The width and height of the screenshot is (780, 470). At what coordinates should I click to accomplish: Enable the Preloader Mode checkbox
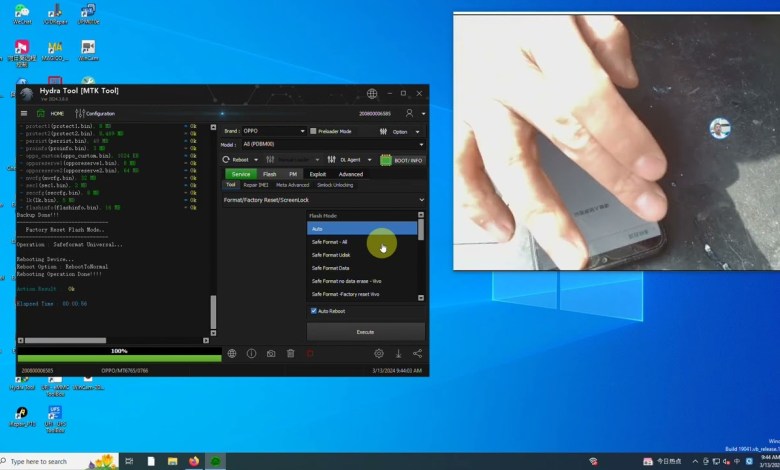coord(313,131)
